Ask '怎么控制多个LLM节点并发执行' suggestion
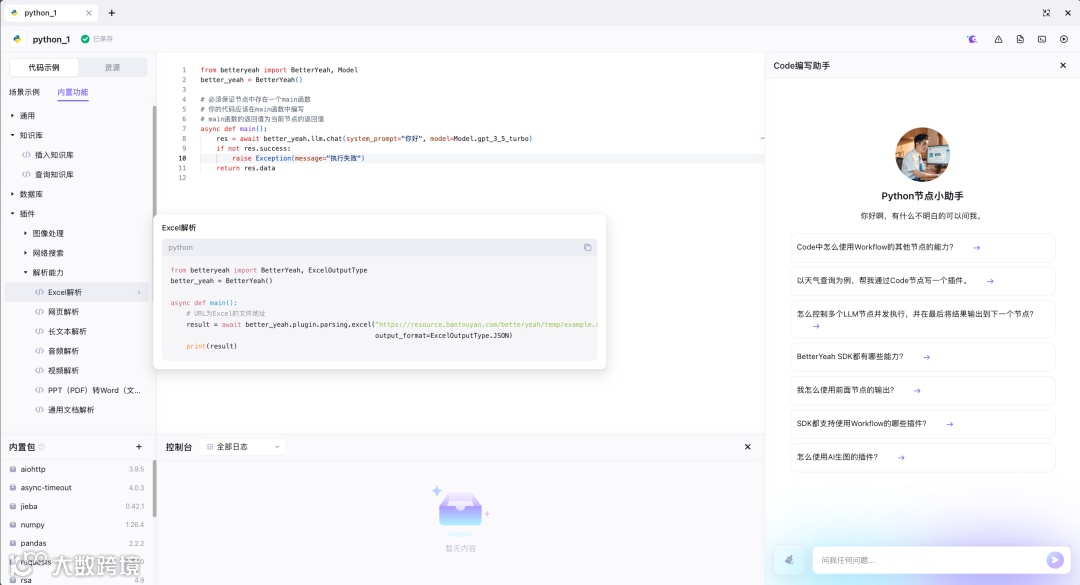Viewport: 1080px width, 585px height. pos(922,319)
